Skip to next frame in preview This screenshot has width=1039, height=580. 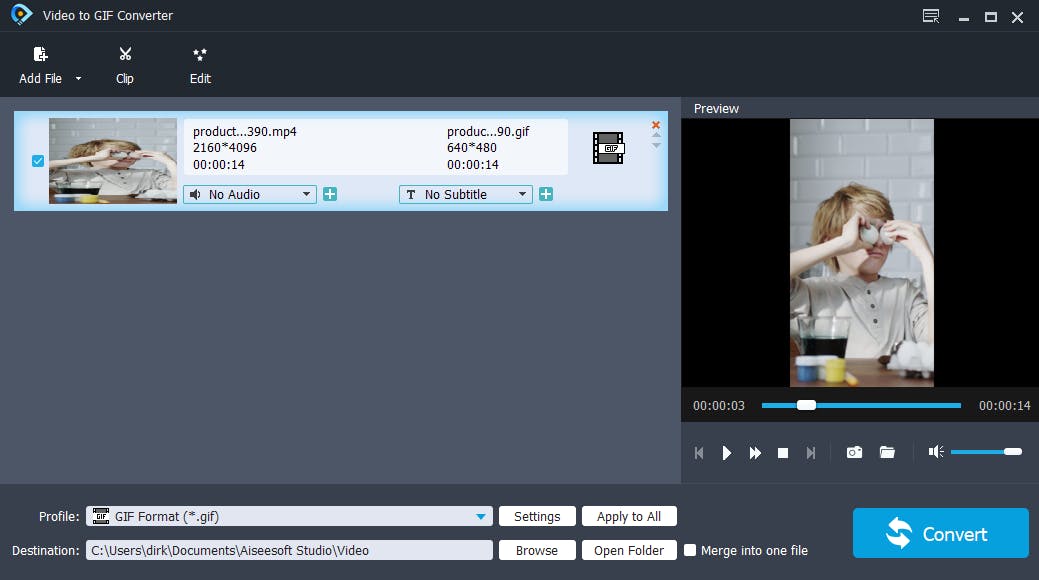(810, 453)
